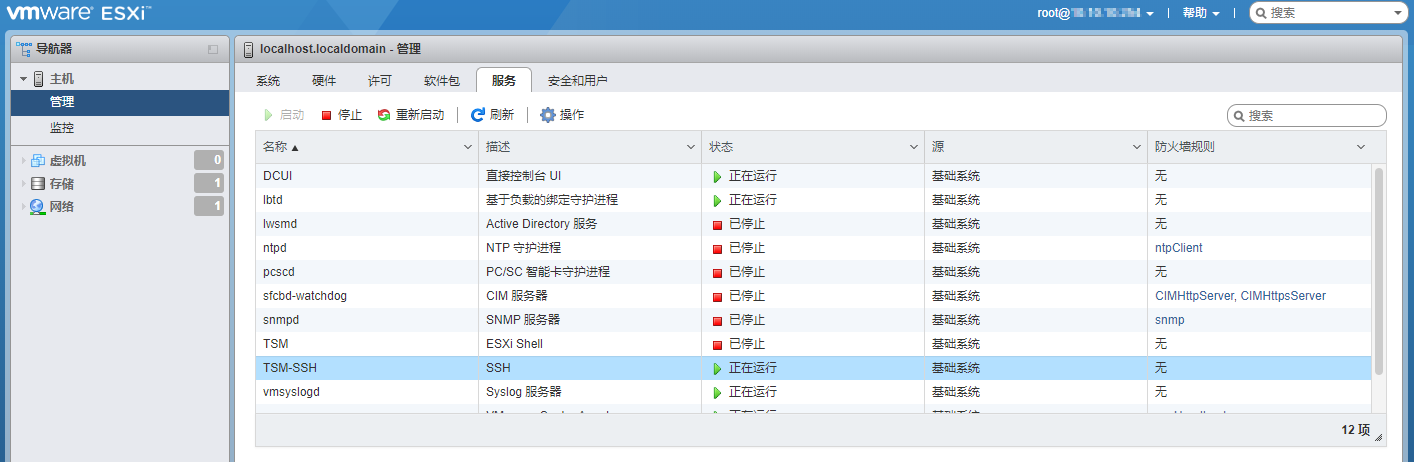
Task: Click the 刷新 button label
Action: [502, 115]
